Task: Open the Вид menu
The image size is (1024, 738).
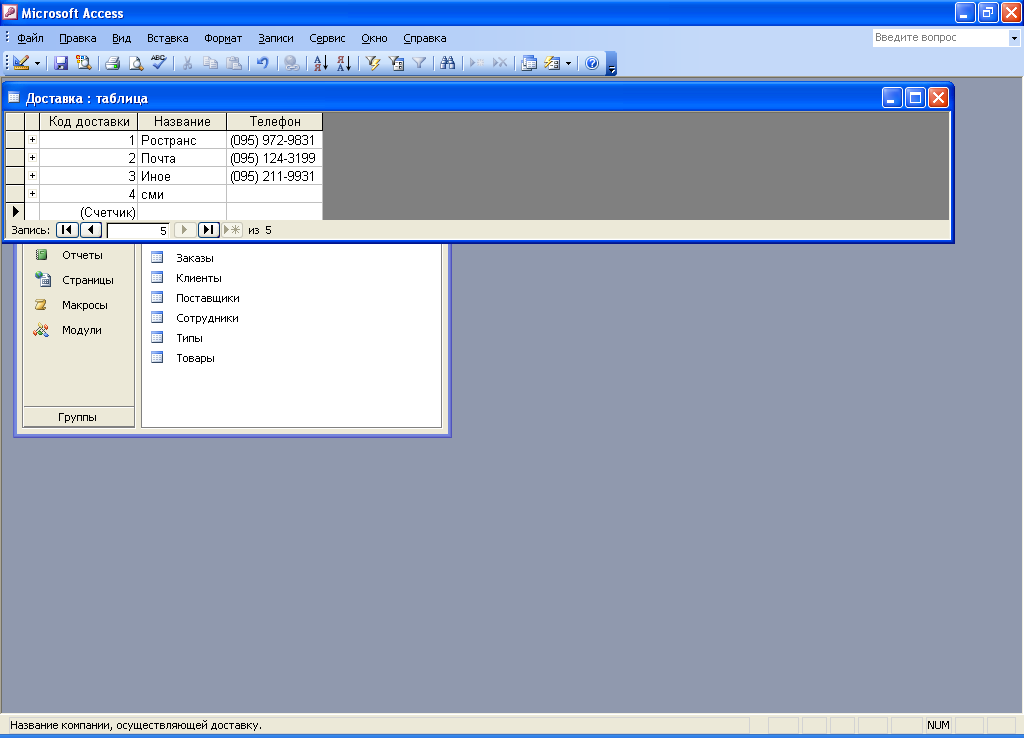Action: (x=121, y=38)
